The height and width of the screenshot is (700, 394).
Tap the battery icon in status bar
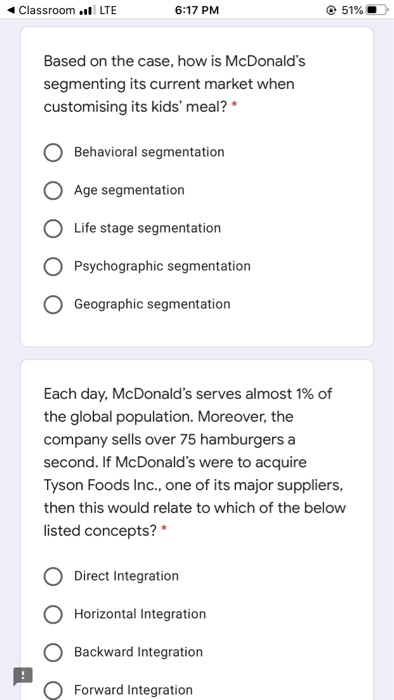click(377, 10)
